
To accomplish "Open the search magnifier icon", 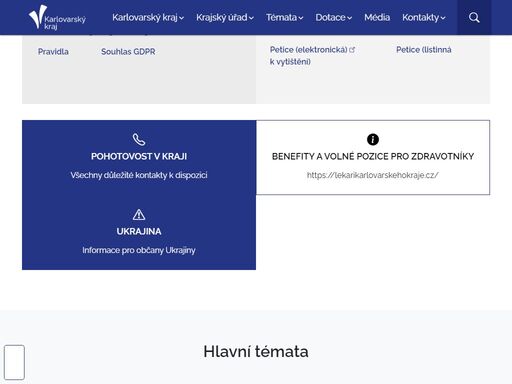I will (474, 17).
